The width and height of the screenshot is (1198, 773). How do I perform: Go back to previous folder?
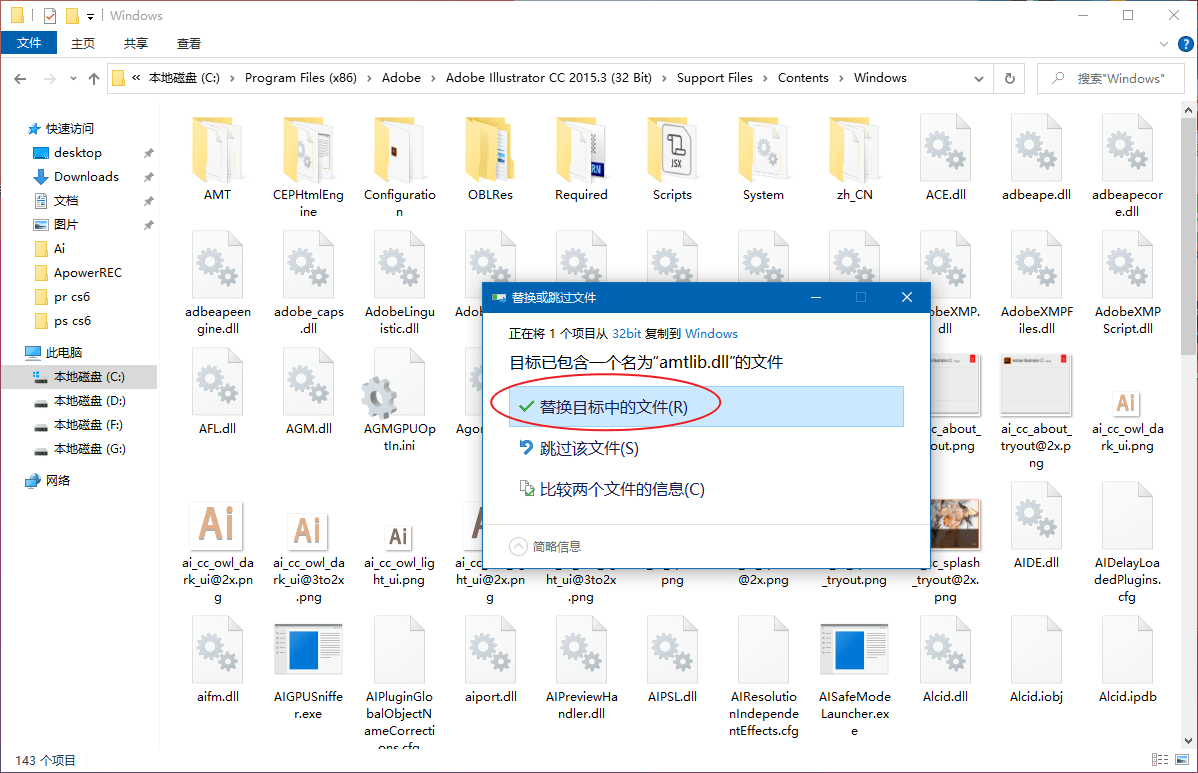[x=21, y=79]
